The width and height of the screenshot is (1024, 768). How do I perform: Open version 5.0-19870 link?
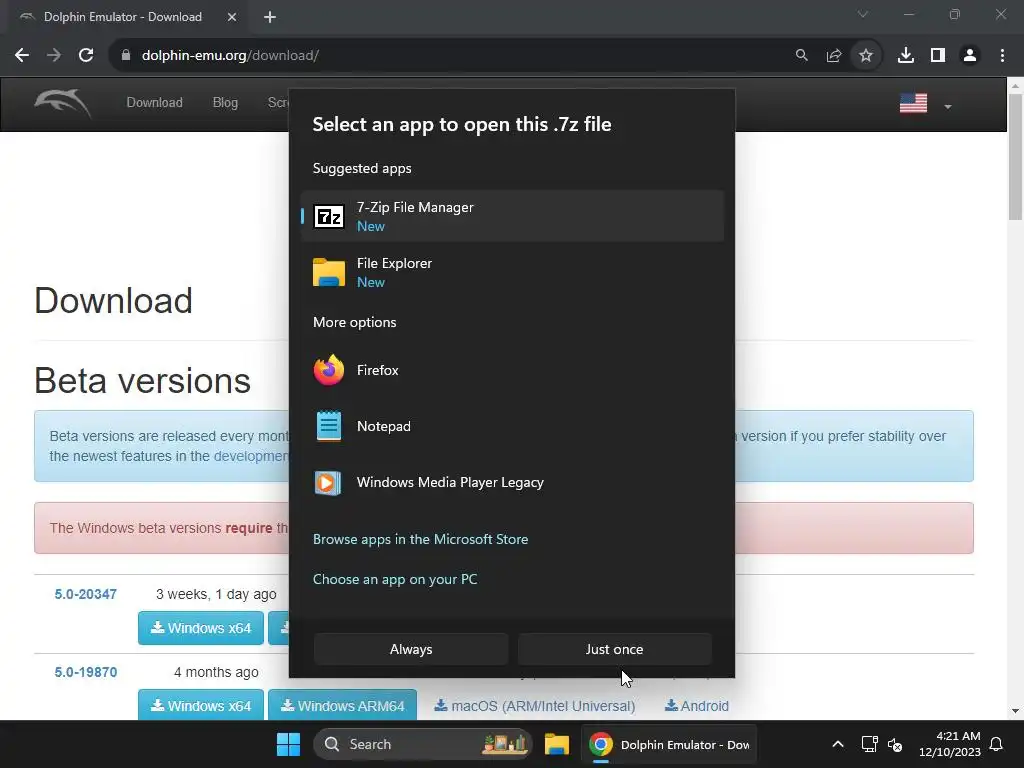pyautogui.click(x=86, y=672)
